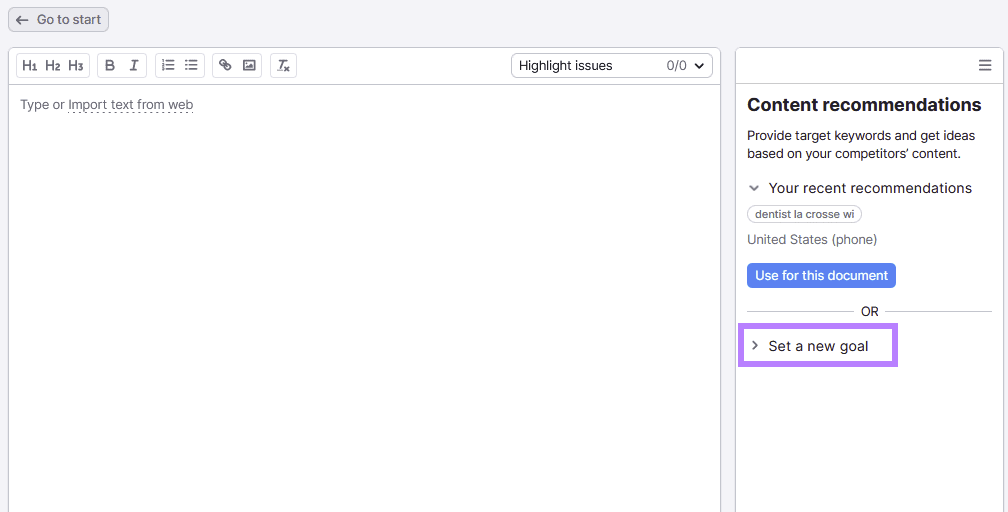1008x512 pixels.
Task: Apply Heading 2 formatting
Action: pyautogui.click(x=53, y=66)
